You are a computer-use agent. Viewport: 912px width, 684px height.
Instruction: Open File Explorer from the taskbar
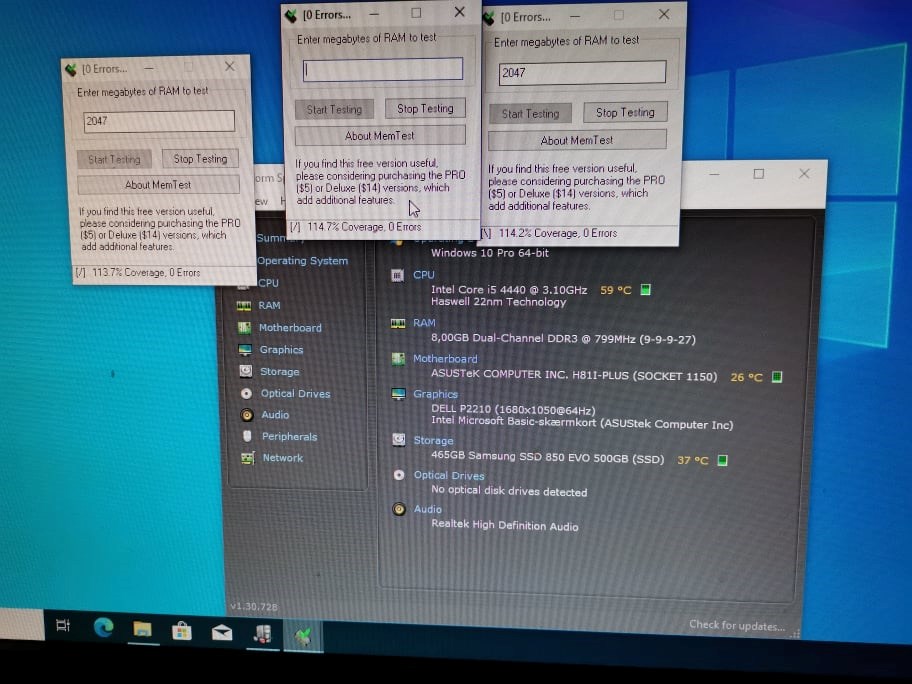pyautogui.click(x=142, y=629)
